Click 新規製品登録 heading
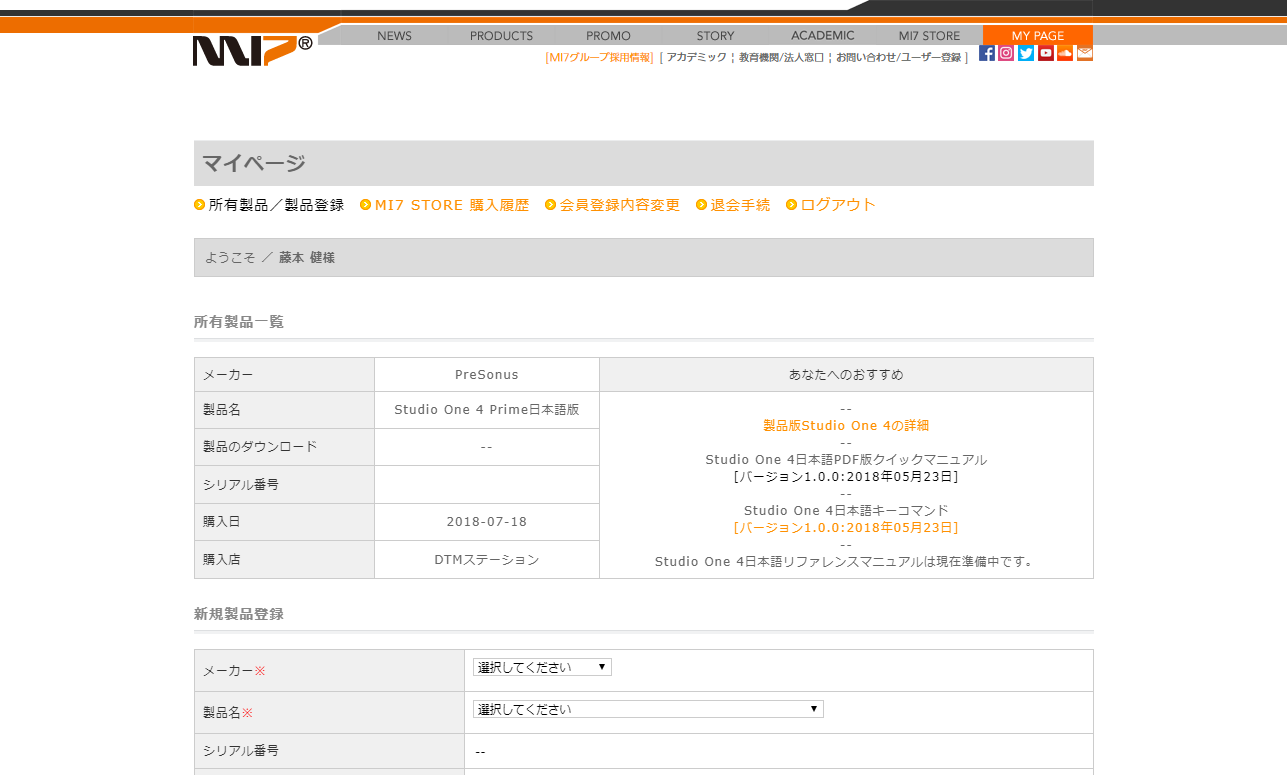 pyautogui.click(x=239, y=614)
